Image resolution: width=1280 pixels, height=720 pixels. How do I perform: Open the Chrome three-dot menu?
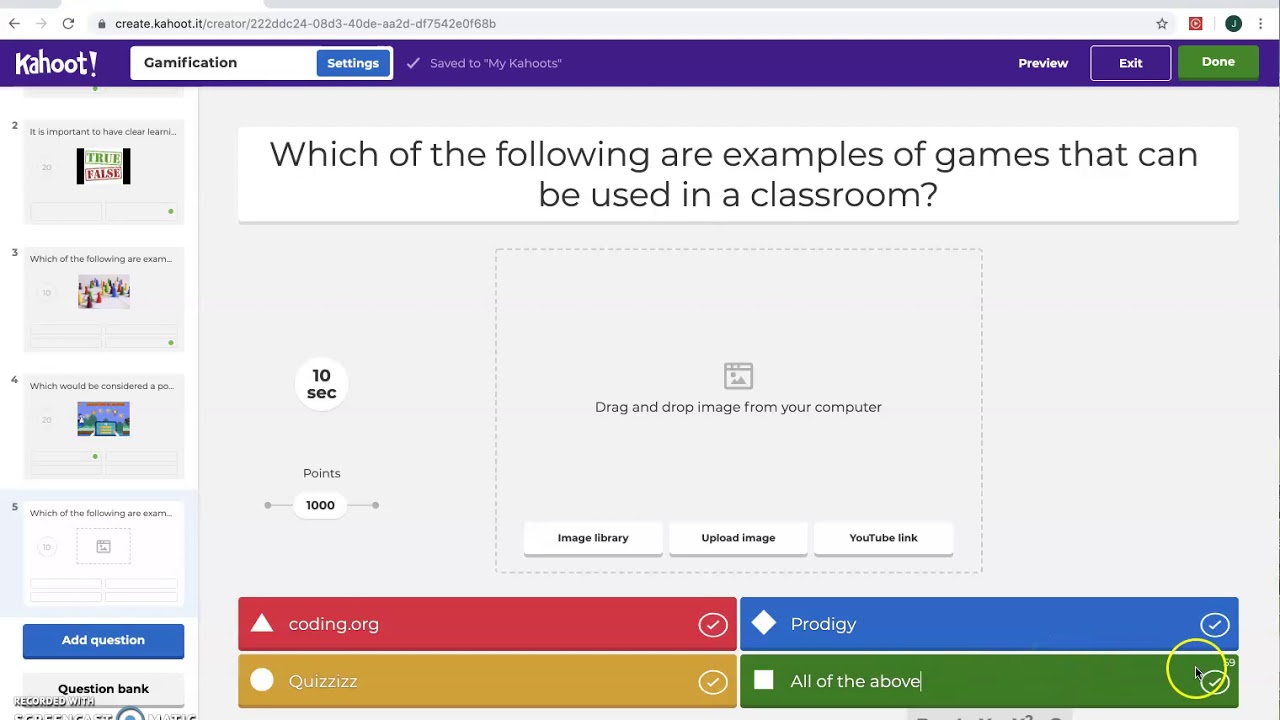pos(1263,23)
